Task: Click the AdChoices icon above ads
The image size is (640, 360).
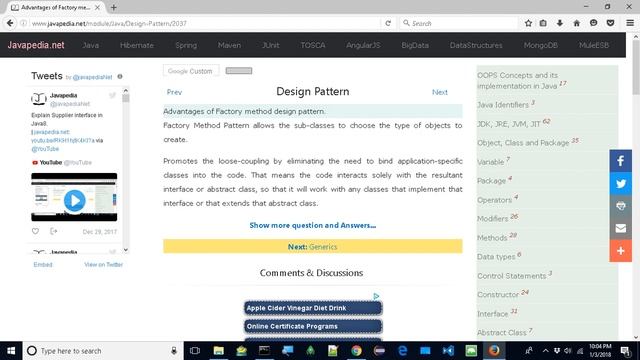Action: (x=376, y=296)
